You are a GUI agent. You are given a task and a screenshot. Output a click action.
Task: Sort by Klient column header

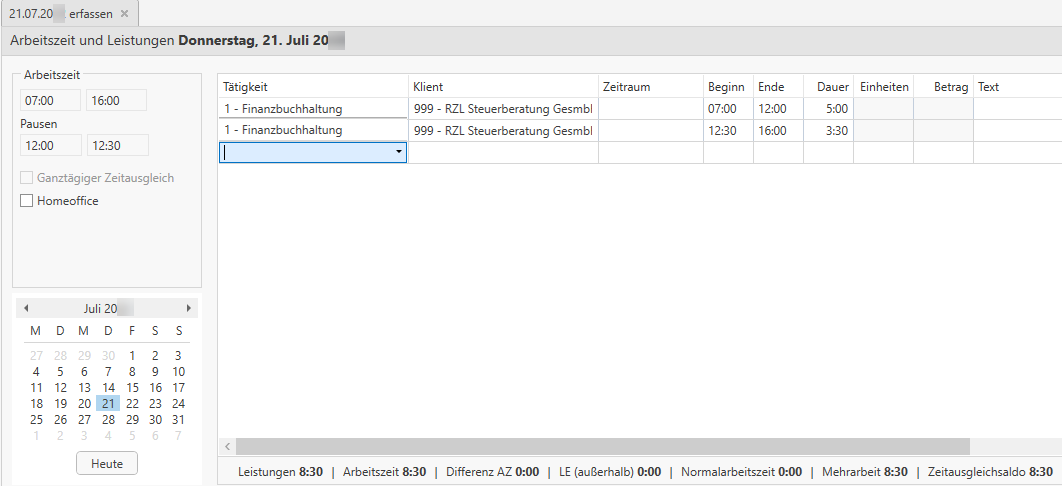(x=503, y=87)
